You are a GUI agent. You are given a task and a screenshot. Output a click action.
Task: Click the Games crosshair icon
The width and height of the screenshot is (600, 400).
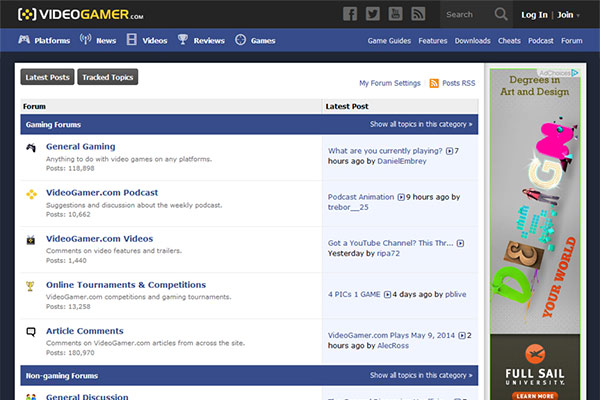(240, 39)
